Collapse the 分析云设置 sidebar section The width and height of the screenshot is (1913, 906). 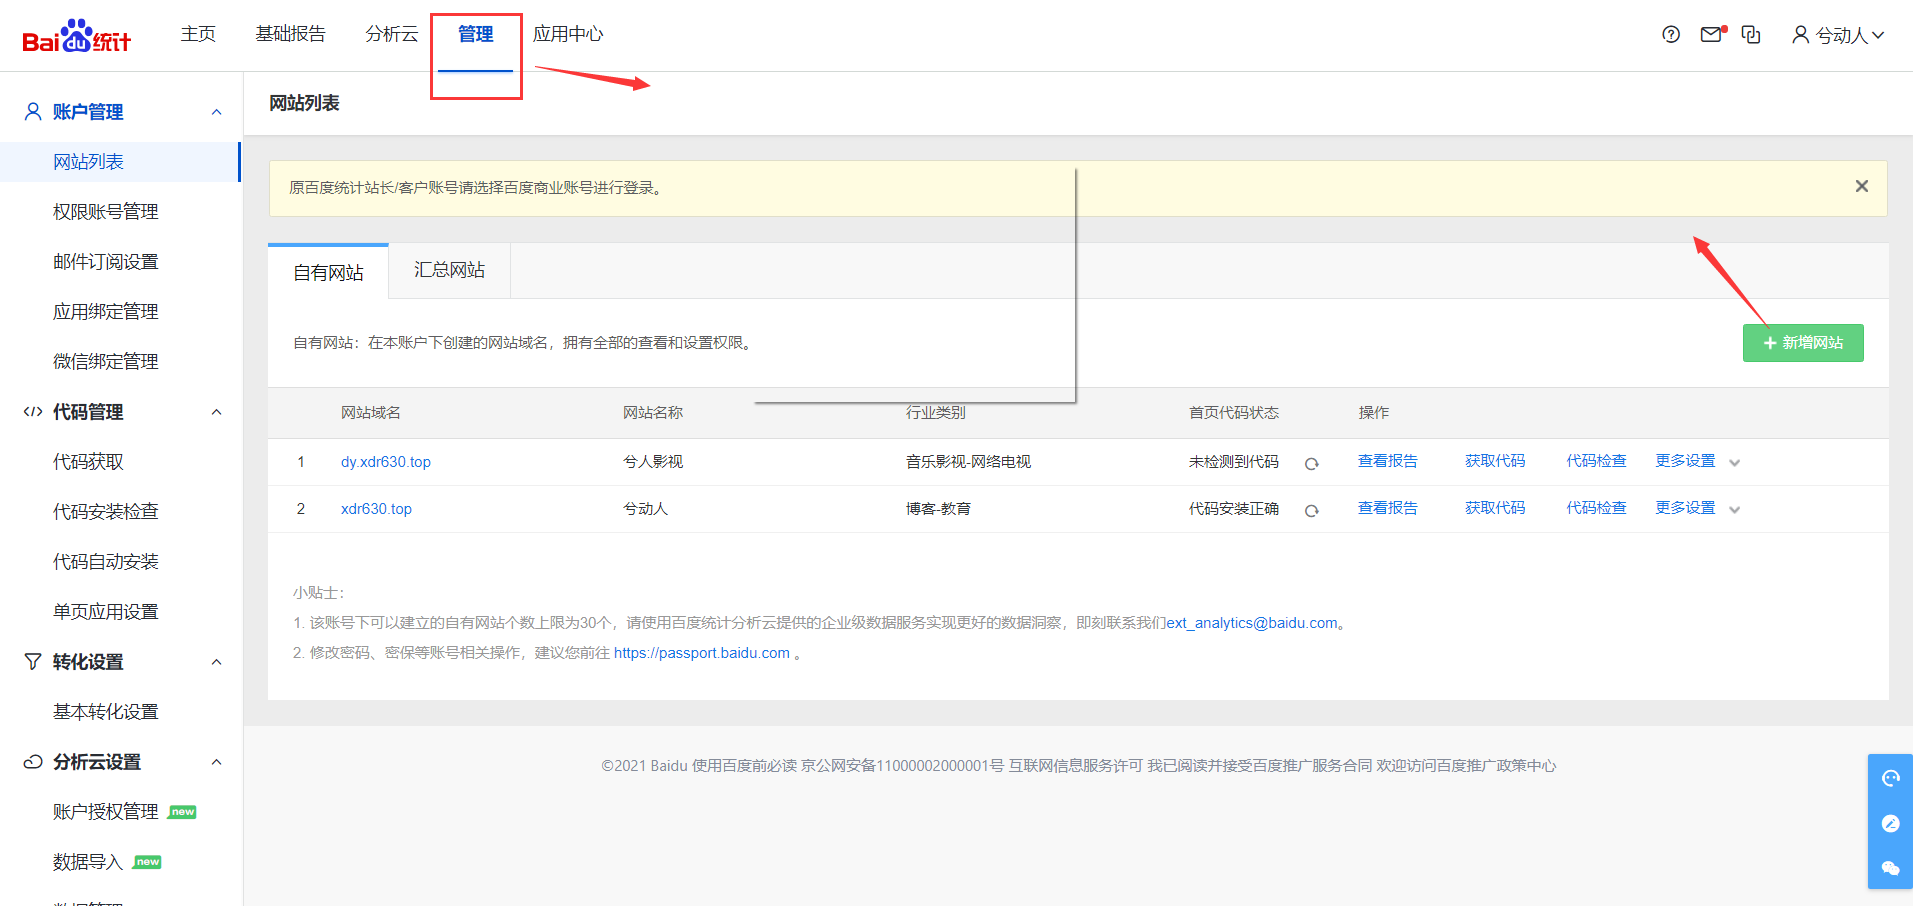217,762
